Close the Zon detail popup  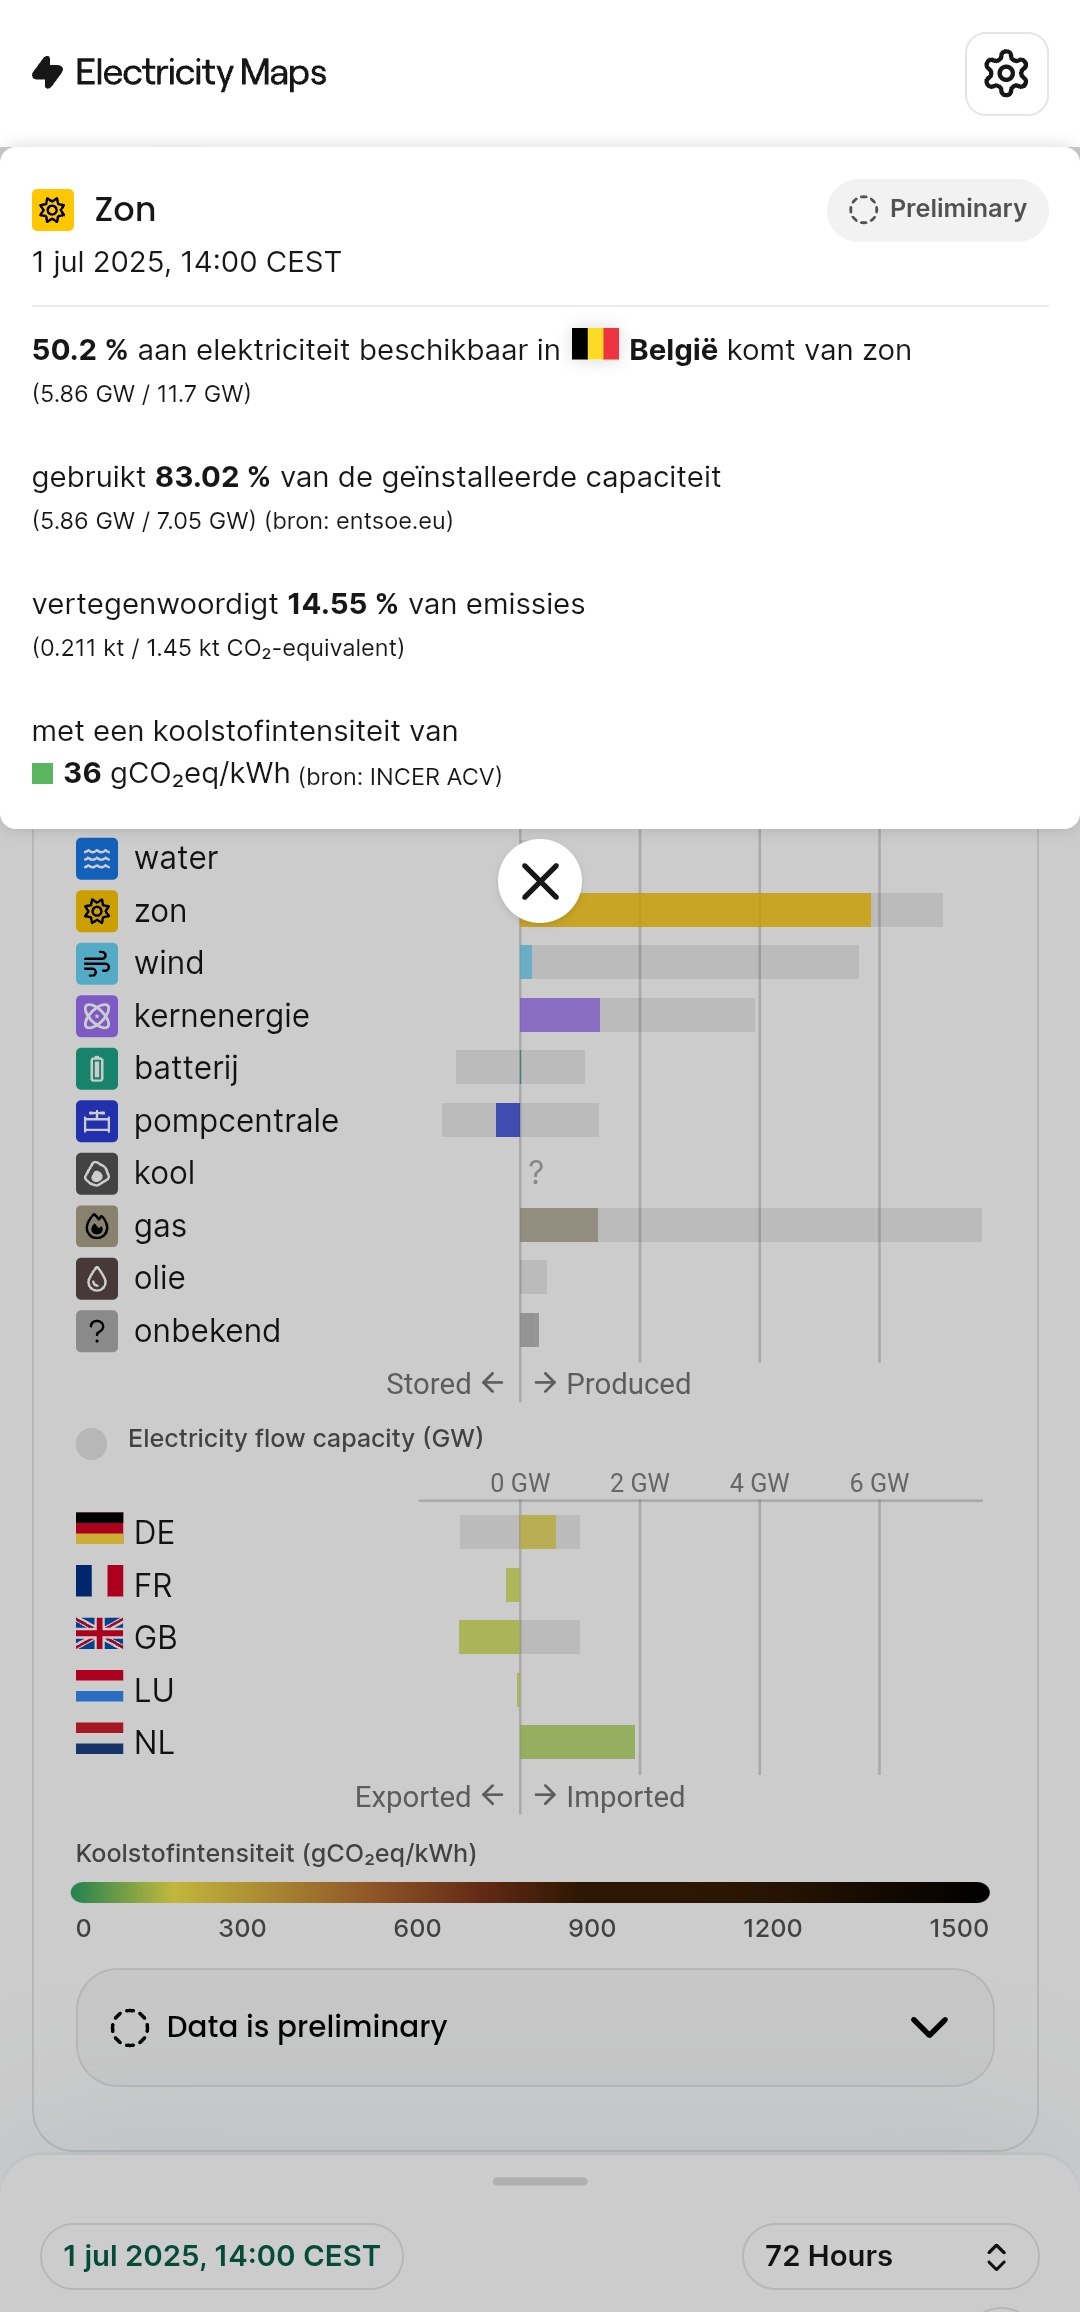540,881
